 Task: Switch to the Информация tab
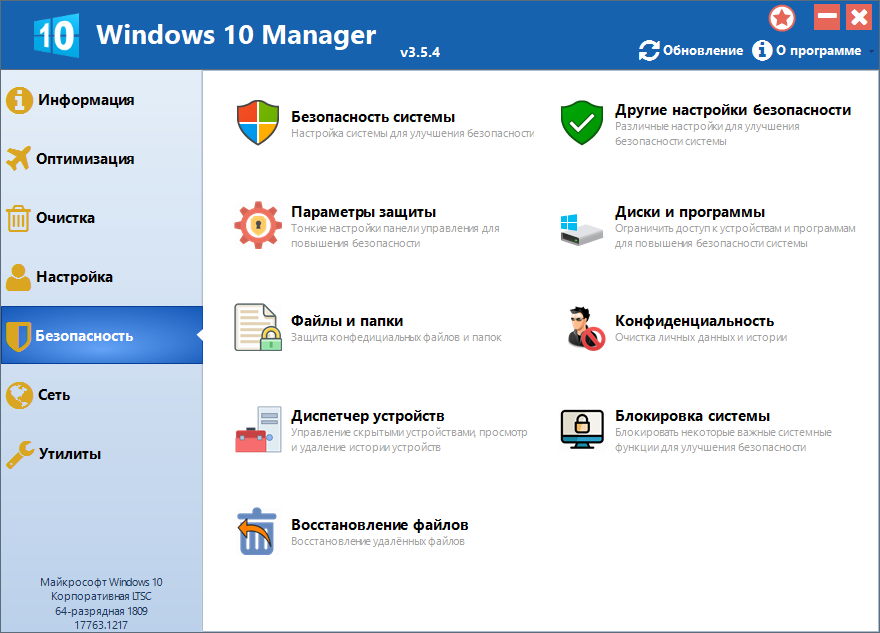(86, 100)
